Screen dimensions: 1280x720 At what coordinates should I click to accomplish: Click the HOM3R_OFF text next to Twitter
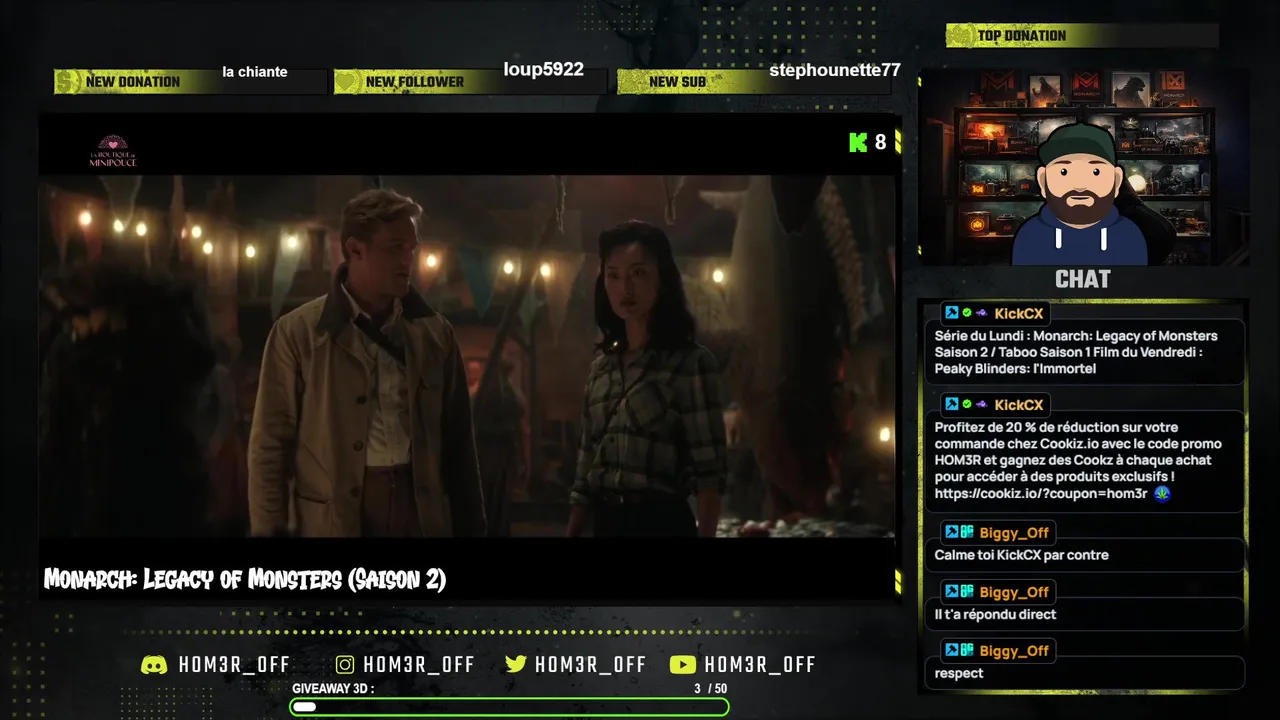click(591, 665)
